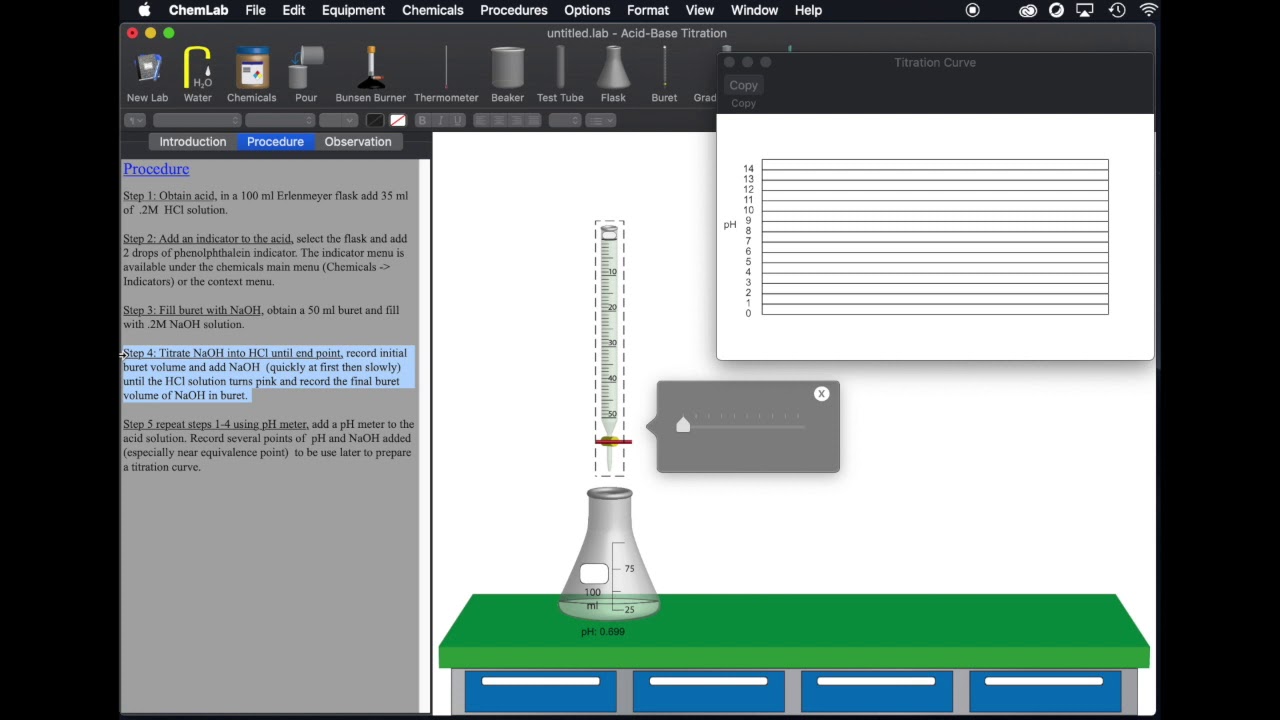
Task: Set text alignment to right
Action: pyautogui.click(x=517, y=120)
